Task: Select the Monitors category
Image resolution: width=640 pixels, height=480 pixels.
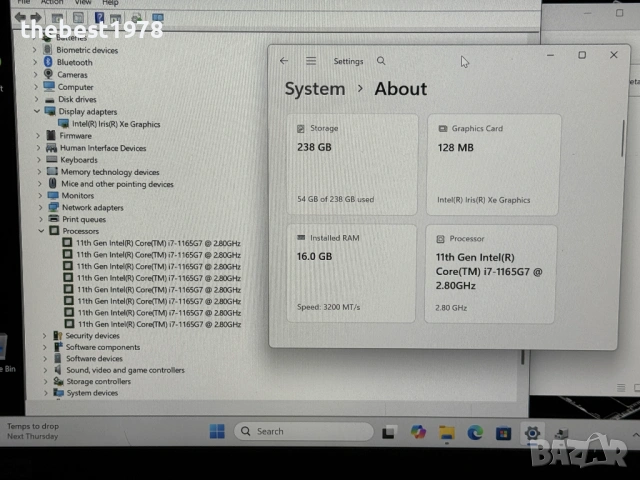Action: click(x=78, y=196)
